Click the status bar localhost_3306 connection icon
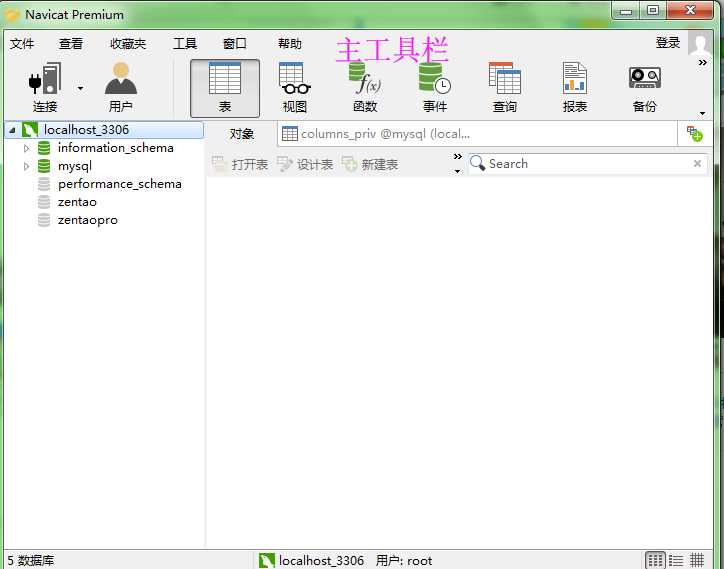 point(267,561)
